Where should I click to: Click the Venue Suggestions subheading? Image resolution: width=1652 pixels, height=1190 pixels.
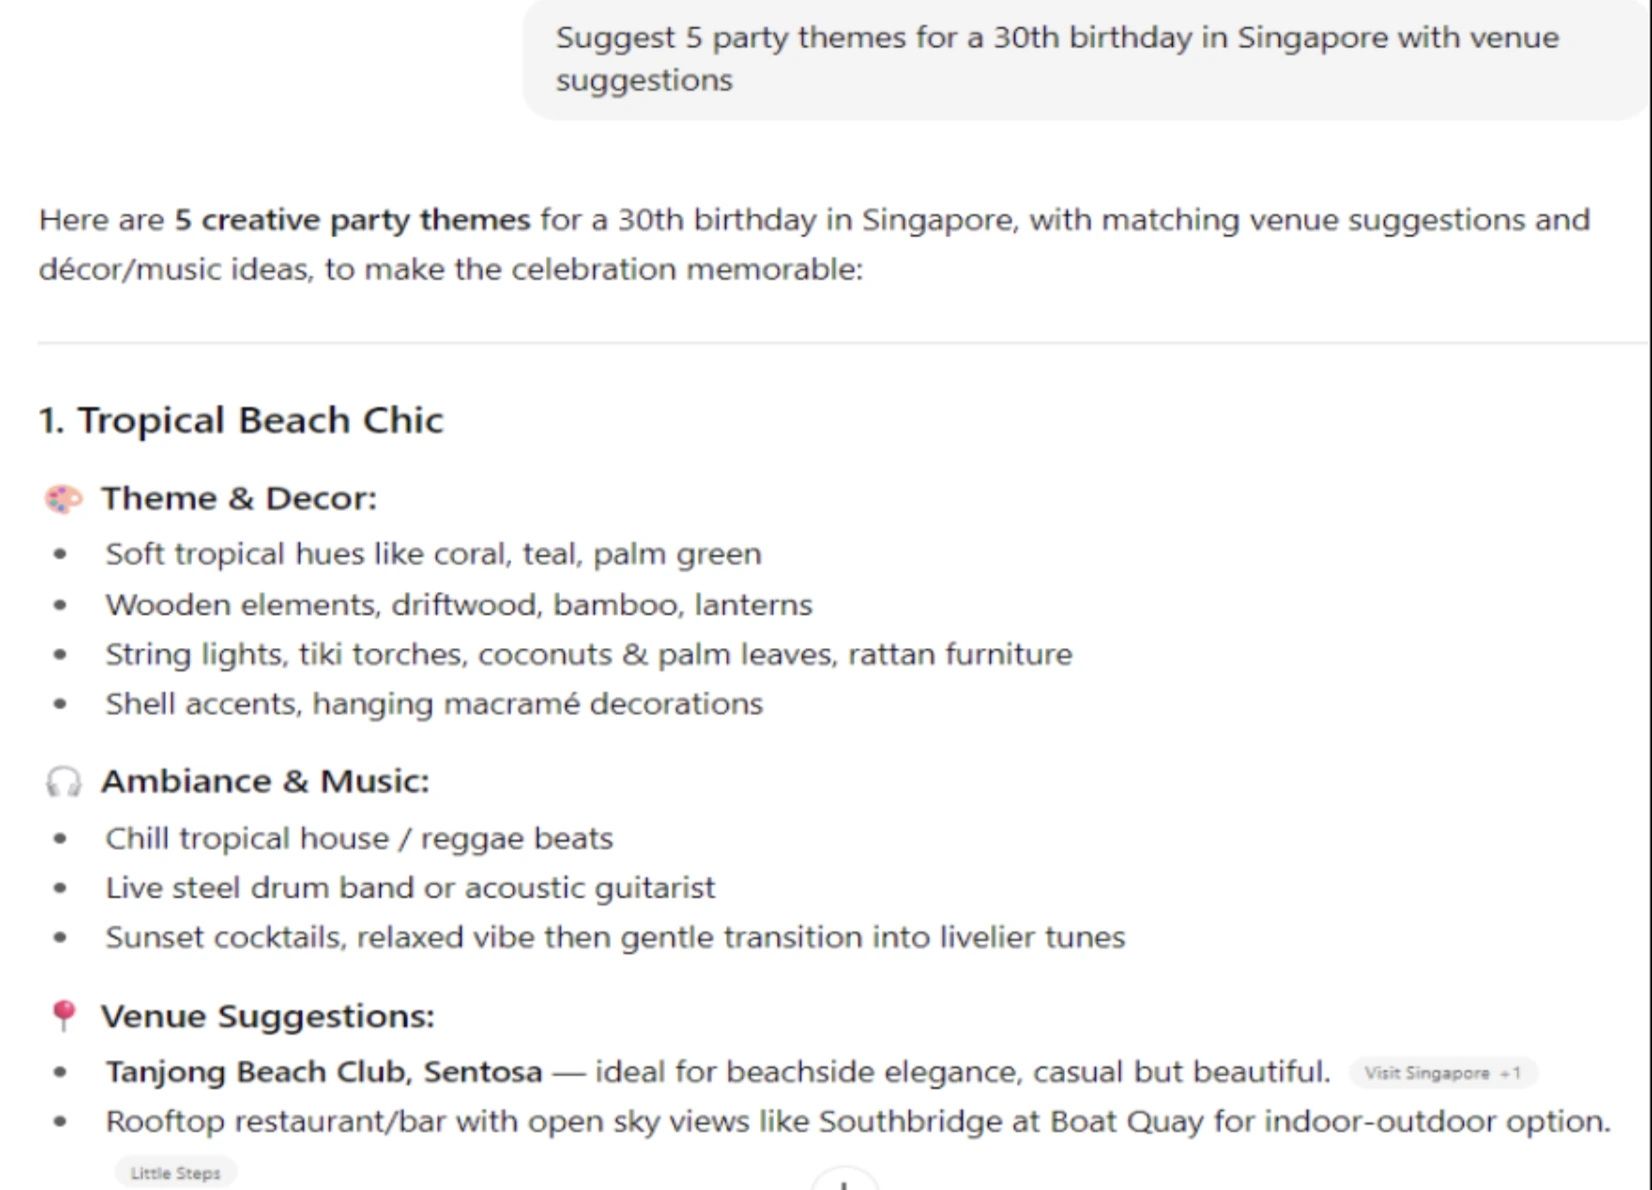click(268, 1016)
